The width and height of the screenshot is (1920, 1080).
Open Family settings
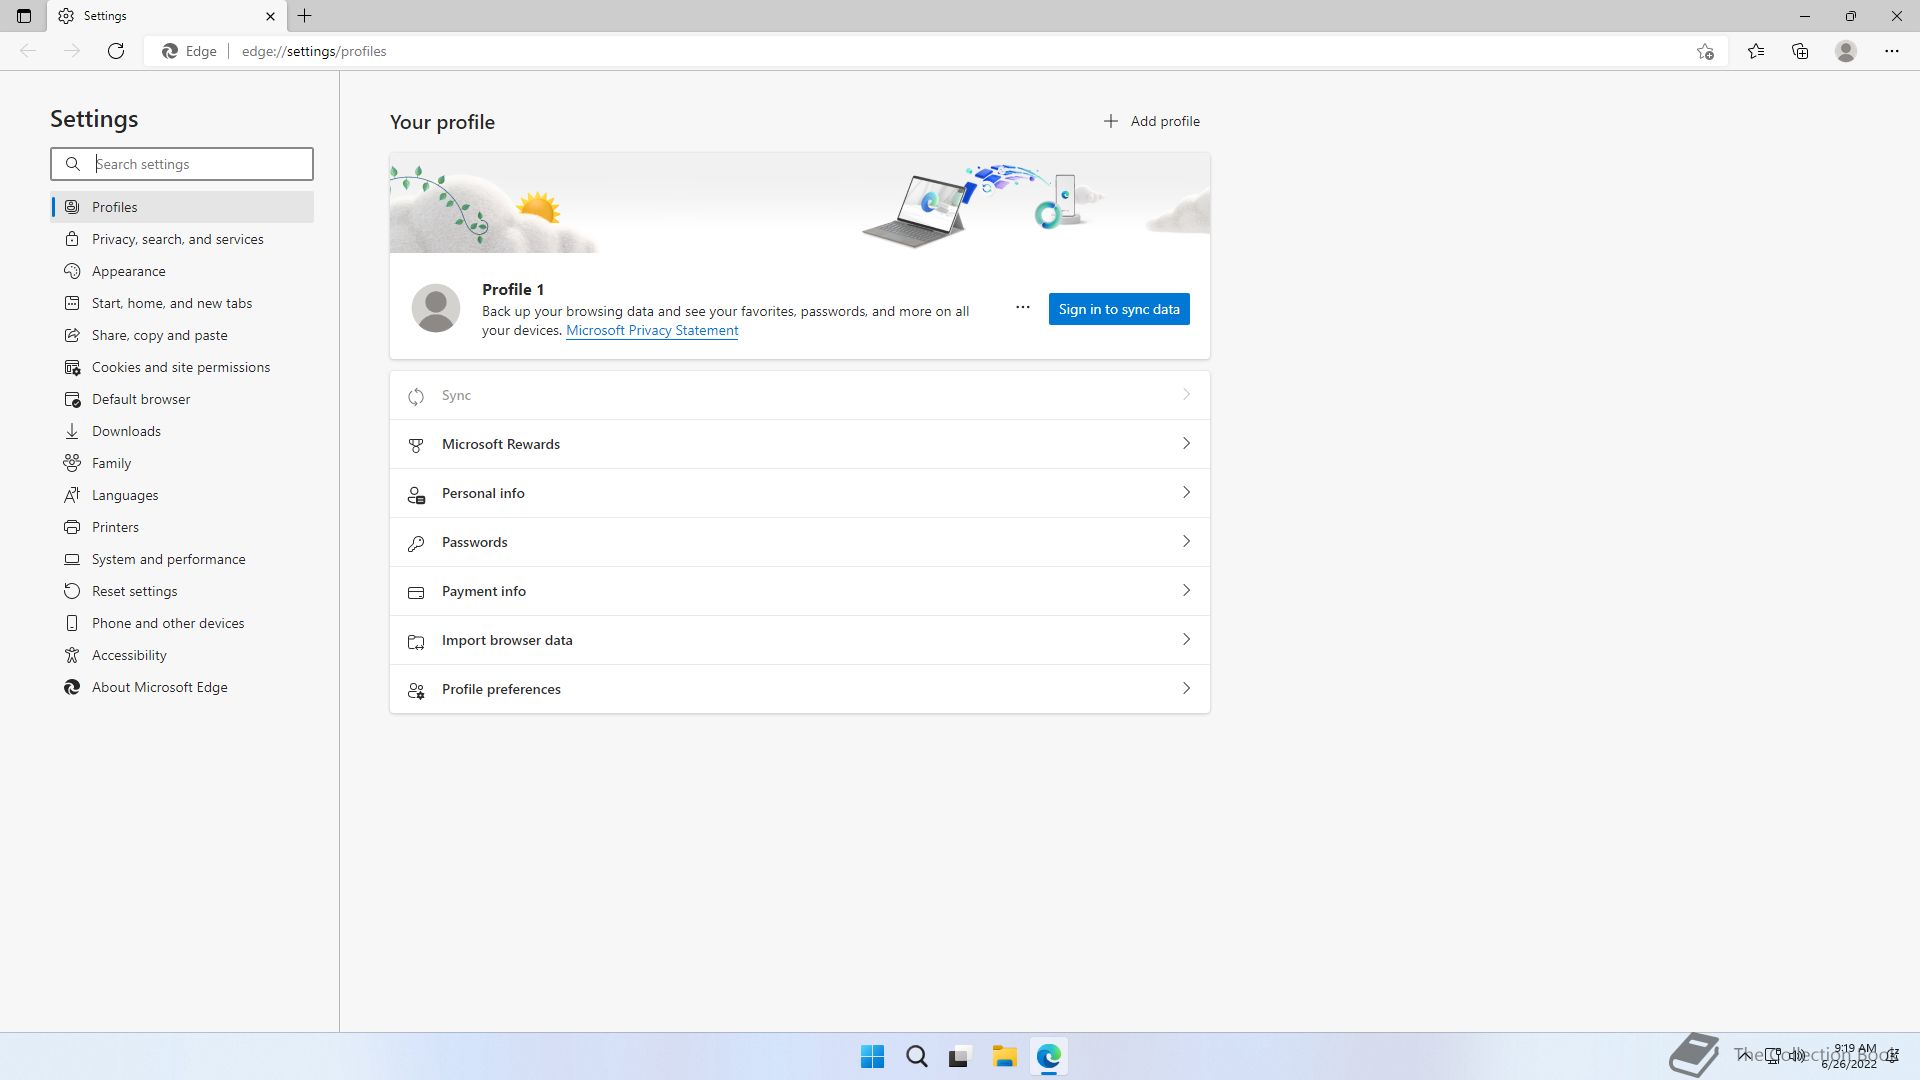tap(182, 463)
